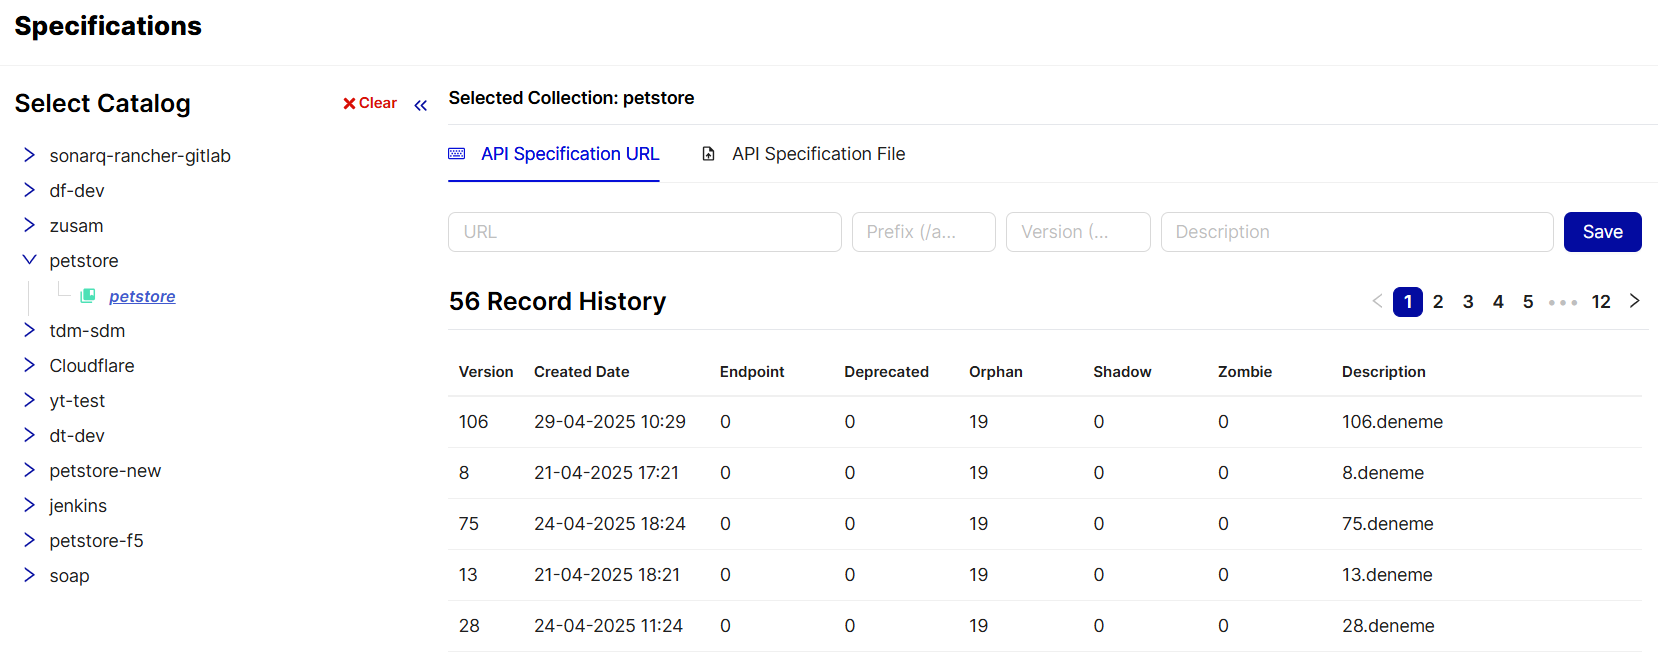
Task: Click the red X Clear icon
Action: click(x=349, y=103)
